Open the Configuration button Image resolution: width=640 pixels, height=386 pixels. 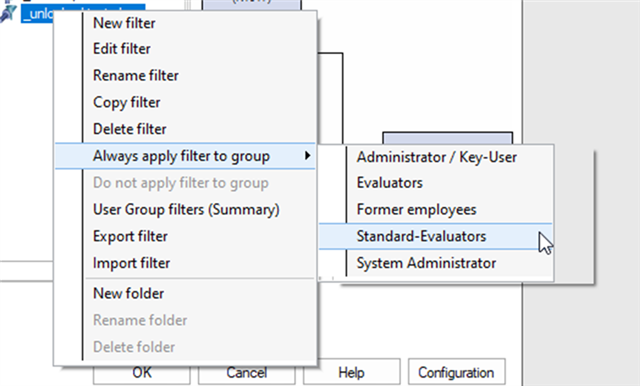456,372
